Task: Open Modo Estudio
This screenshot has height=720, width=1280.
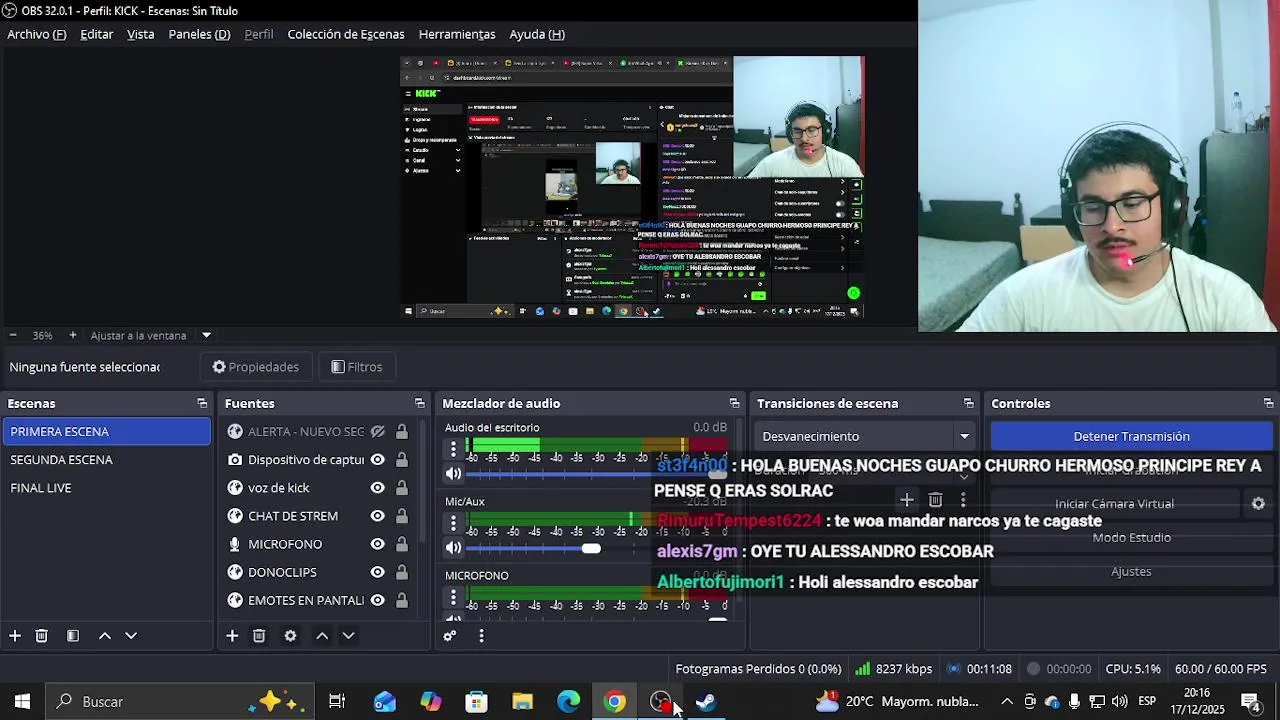Action: point(1131,538)
